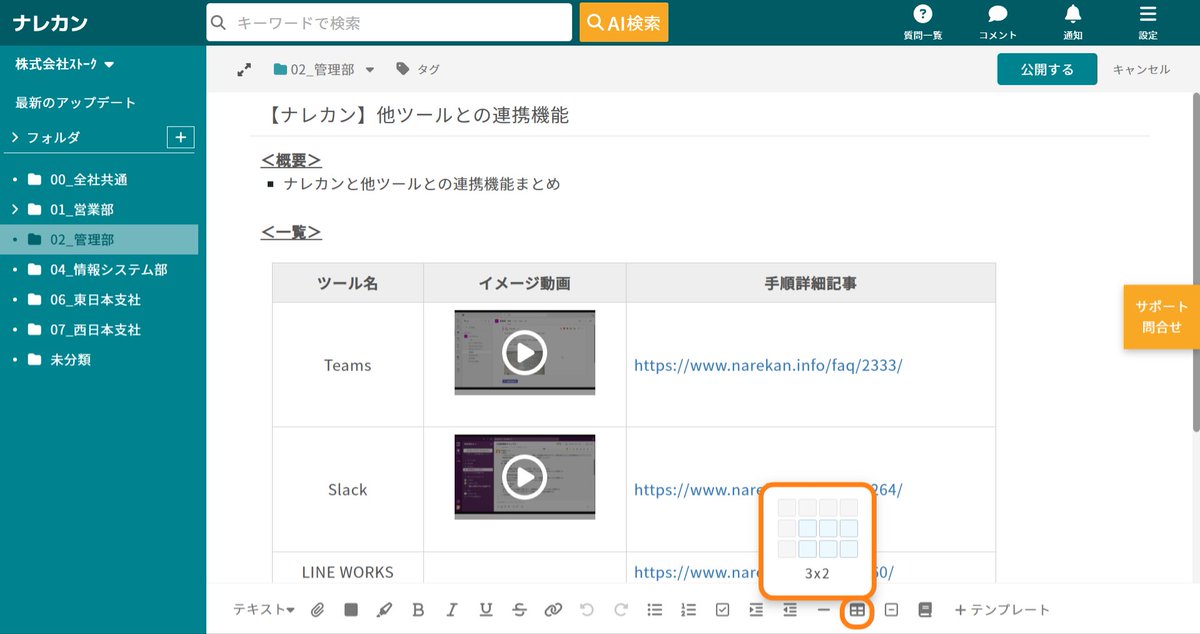1200x634 pixels.
Task: Open the 00_全社共通 folder
Action: click(89, 180)
